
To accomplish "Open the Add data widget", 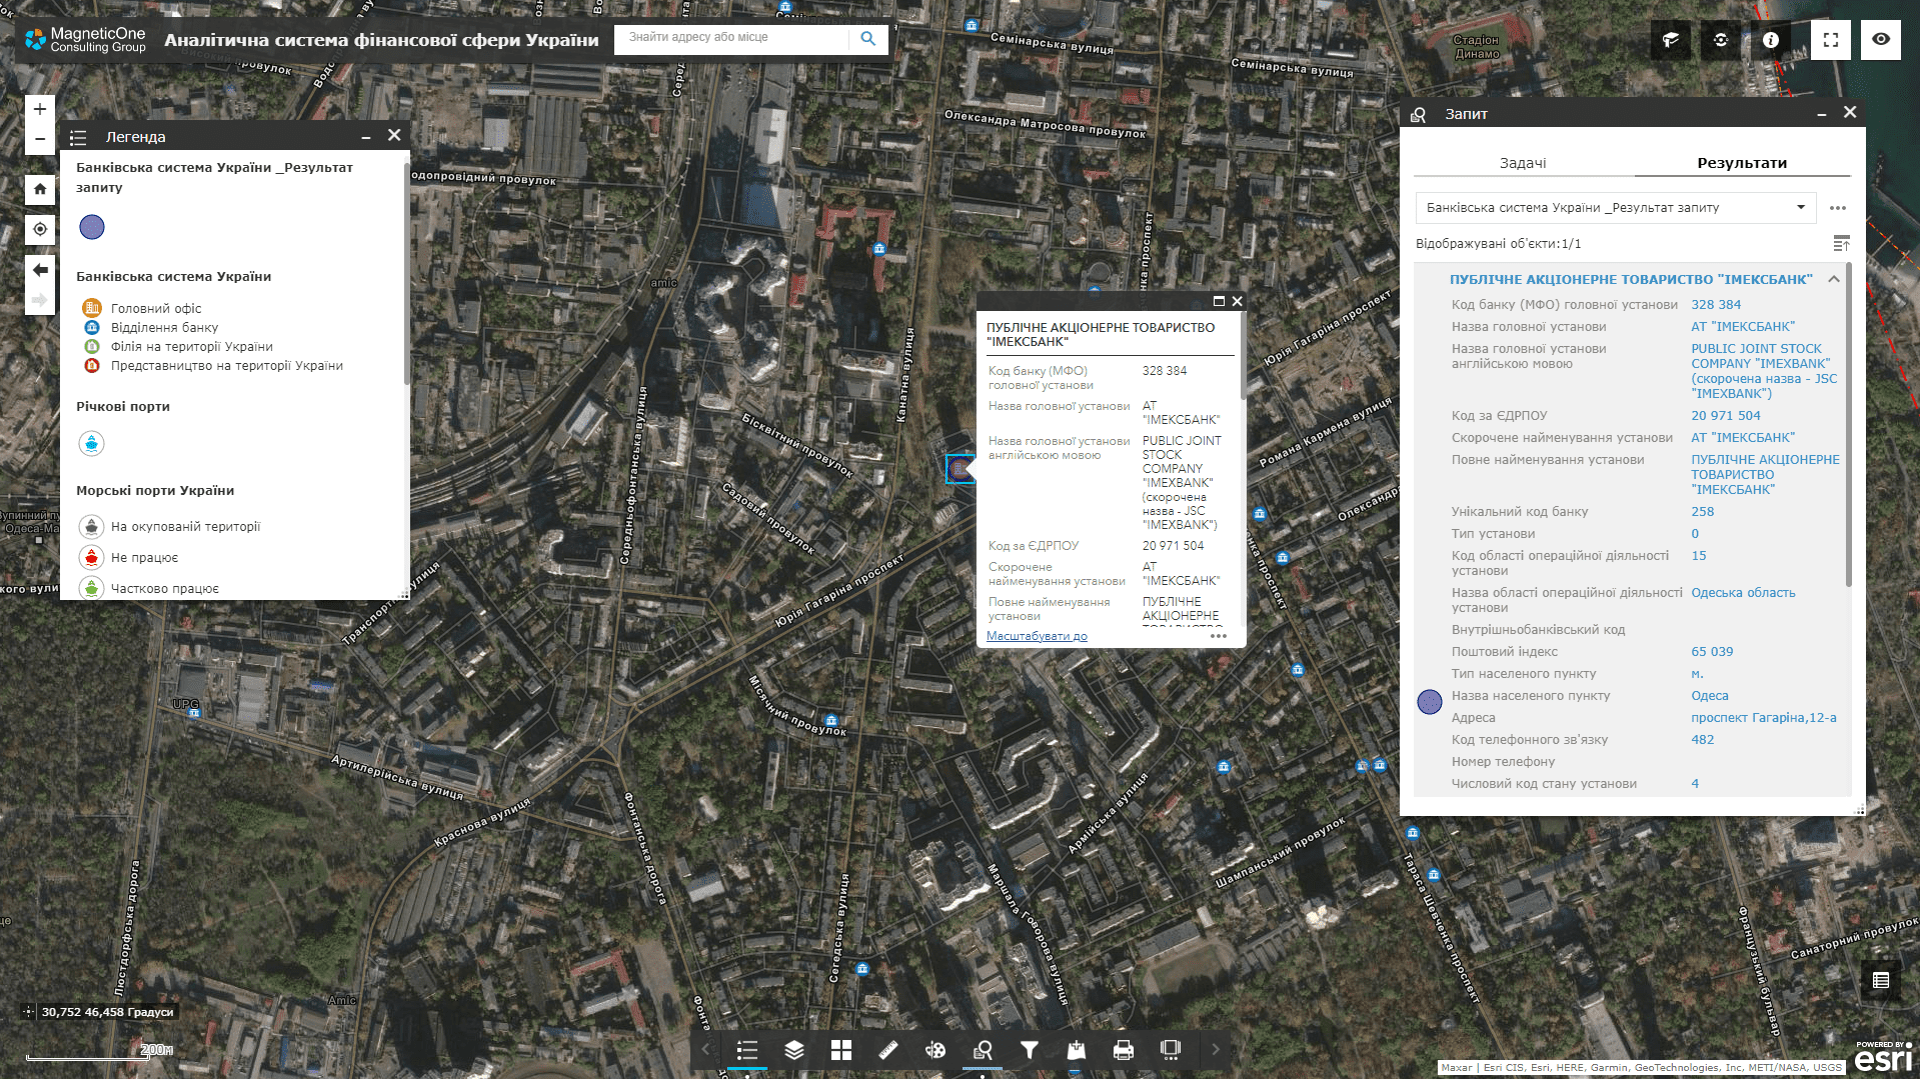I will 1076,1050.
